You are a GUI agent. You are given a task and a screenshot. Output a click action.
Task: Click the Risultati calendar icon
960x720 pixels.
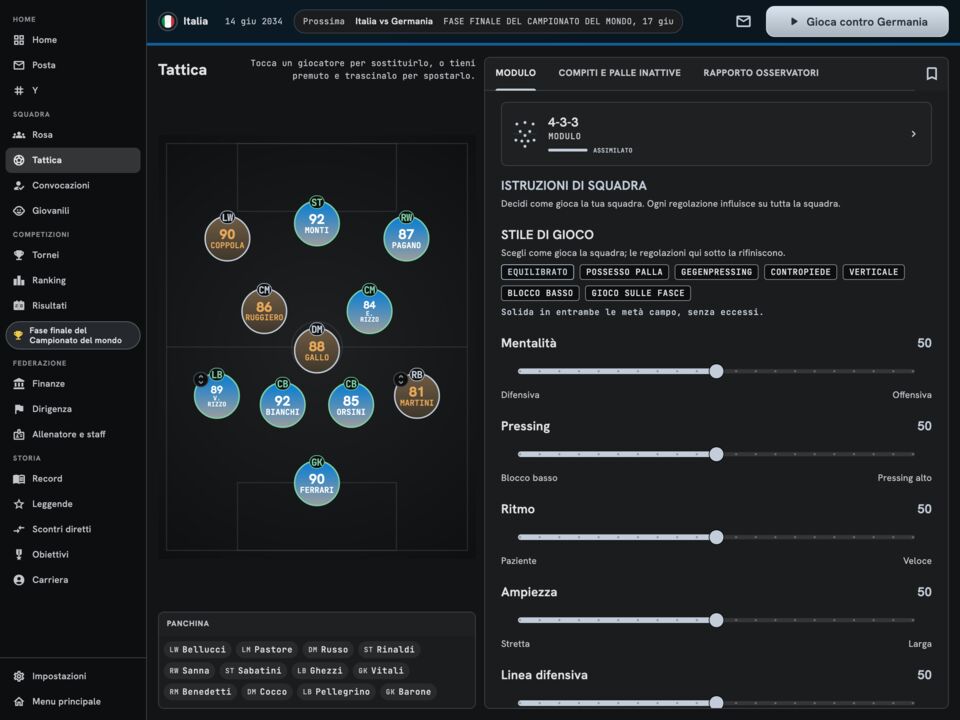19,306
